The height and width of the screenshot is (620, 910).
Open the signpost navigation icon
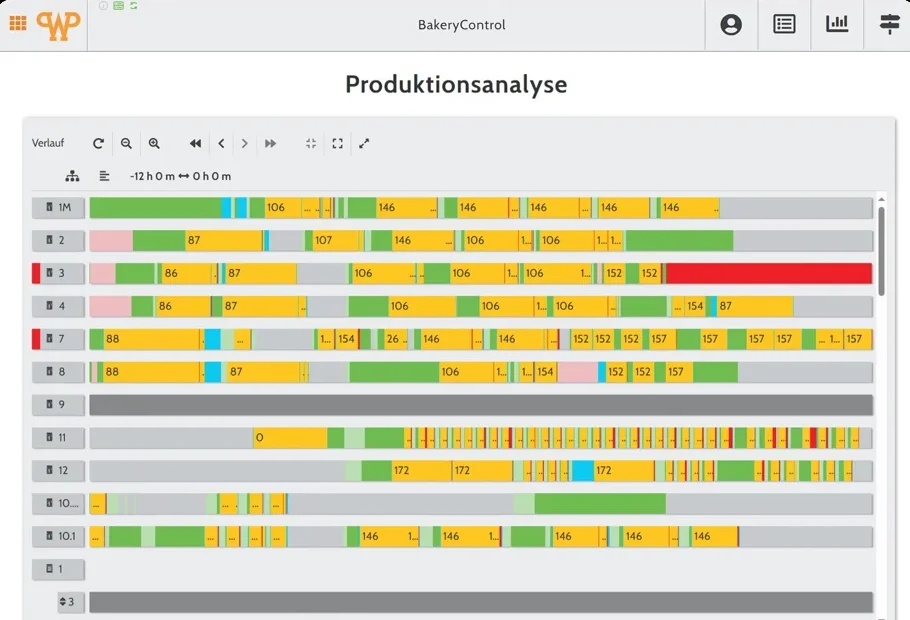(889, 24)
